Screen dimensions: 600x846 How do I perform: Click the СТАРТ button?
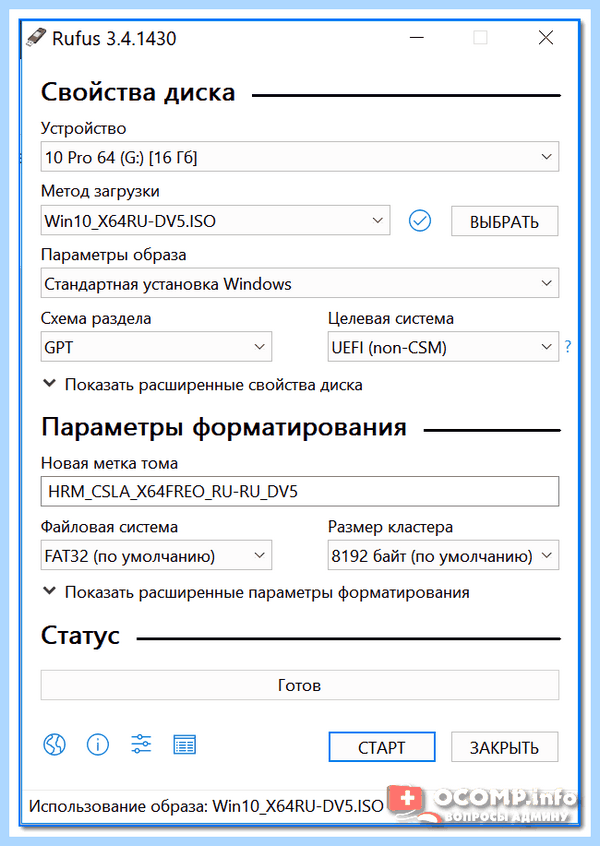[x=382, y=747]
